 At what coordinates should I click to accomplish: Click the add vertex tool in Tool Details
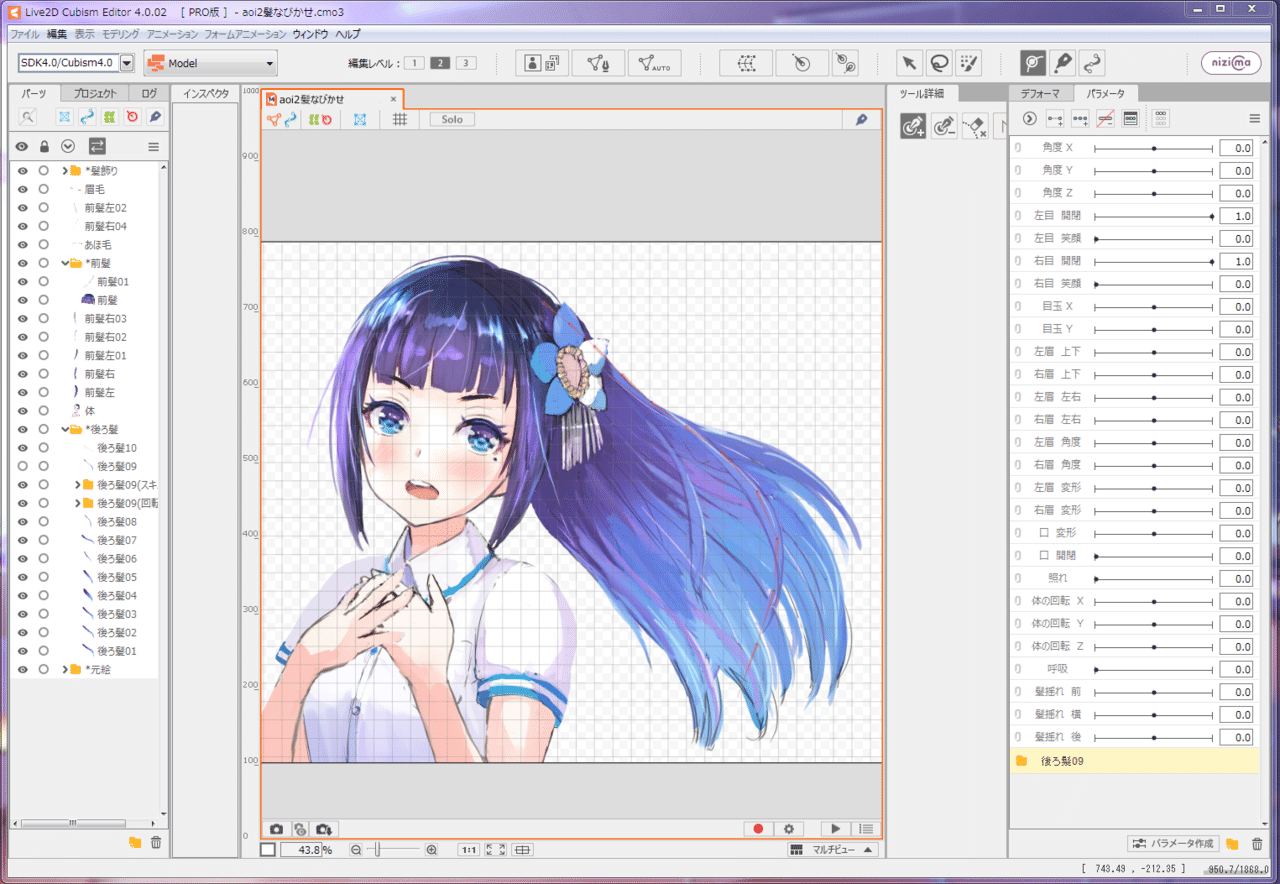(912, 125)
